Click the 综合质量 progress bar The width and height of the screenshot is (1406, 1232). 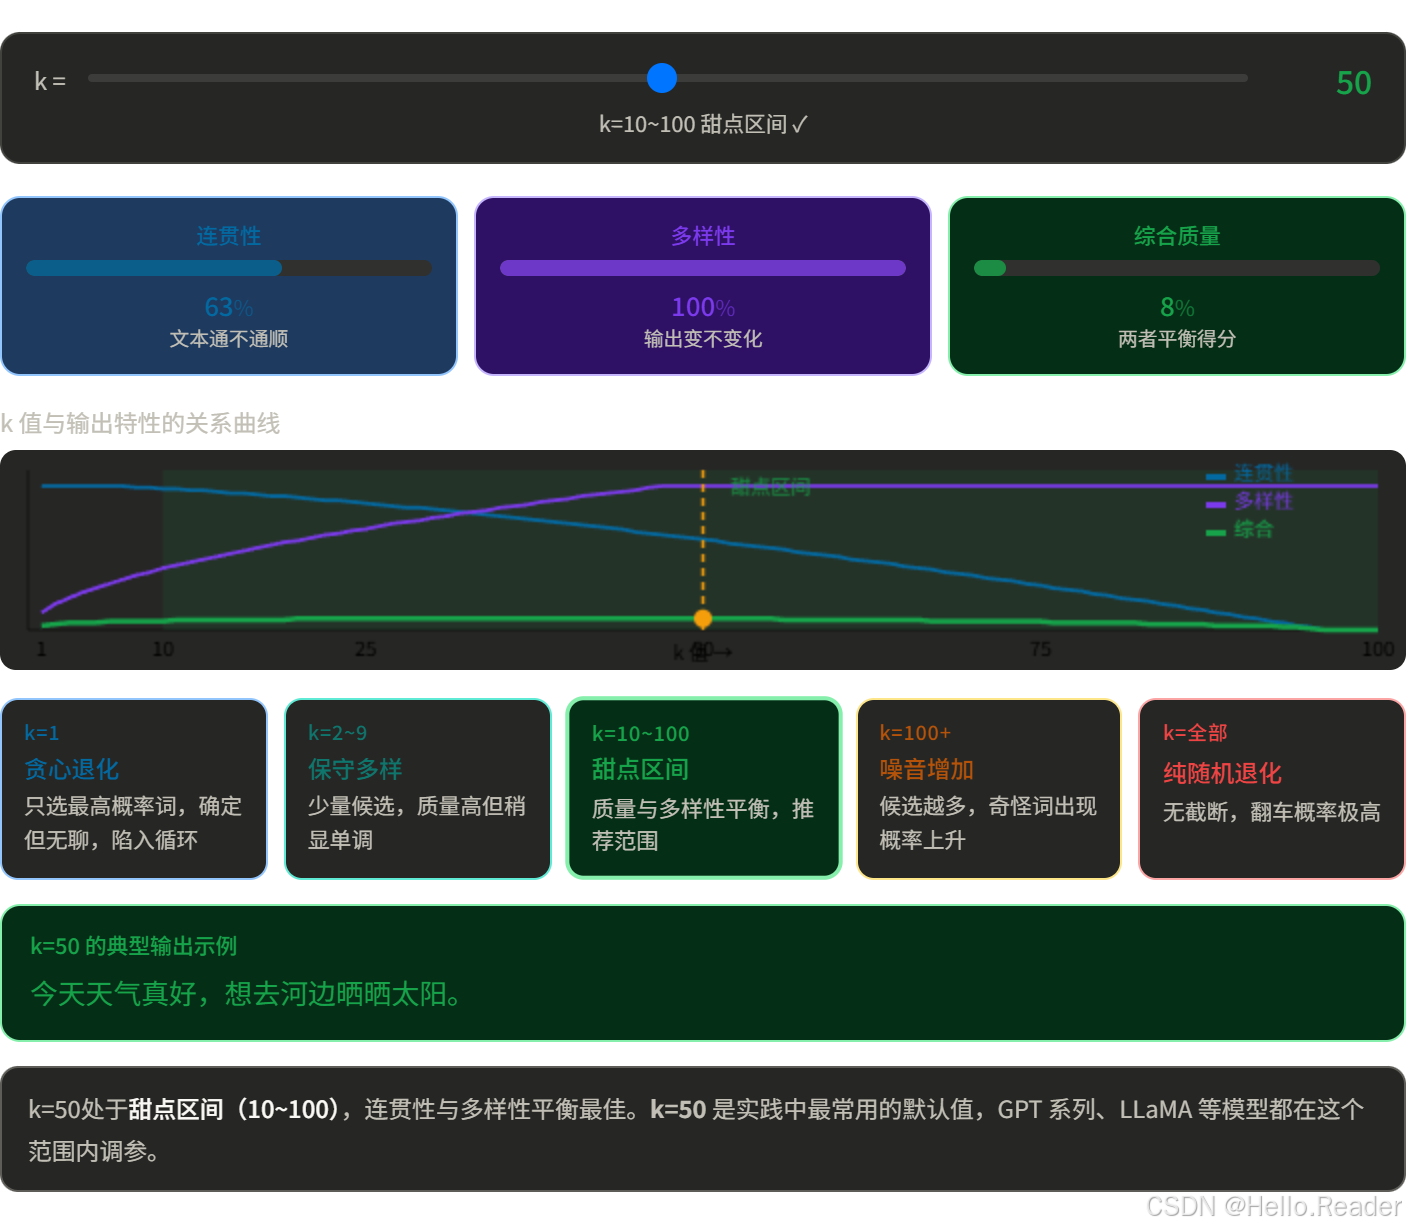1177,268
